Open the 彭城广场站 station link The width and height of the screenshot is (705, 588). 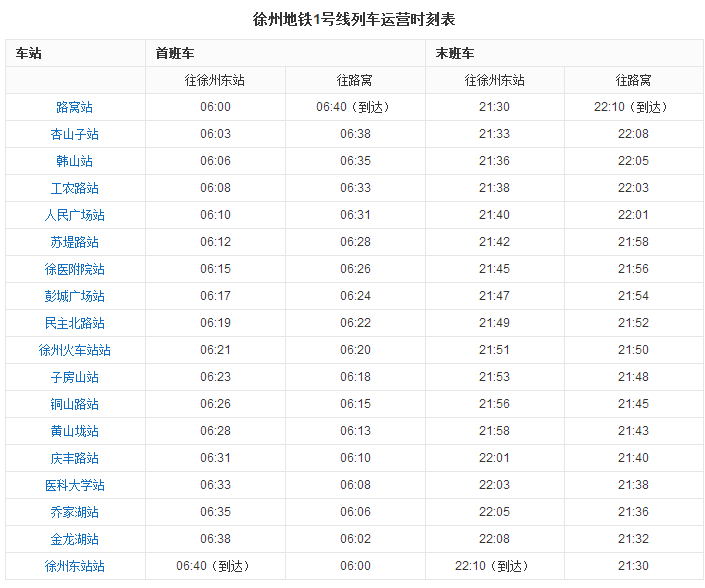point(75,296)
